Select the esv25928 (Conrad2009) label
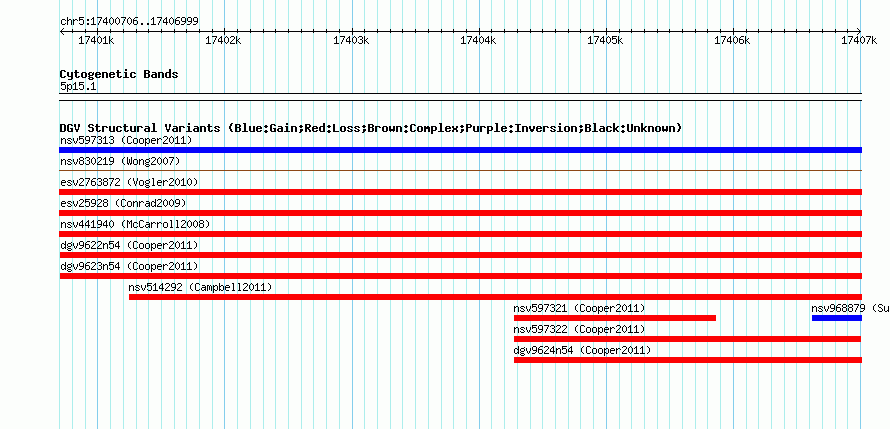The width and height of the screenshot is (890, 429). pos(123,203)
